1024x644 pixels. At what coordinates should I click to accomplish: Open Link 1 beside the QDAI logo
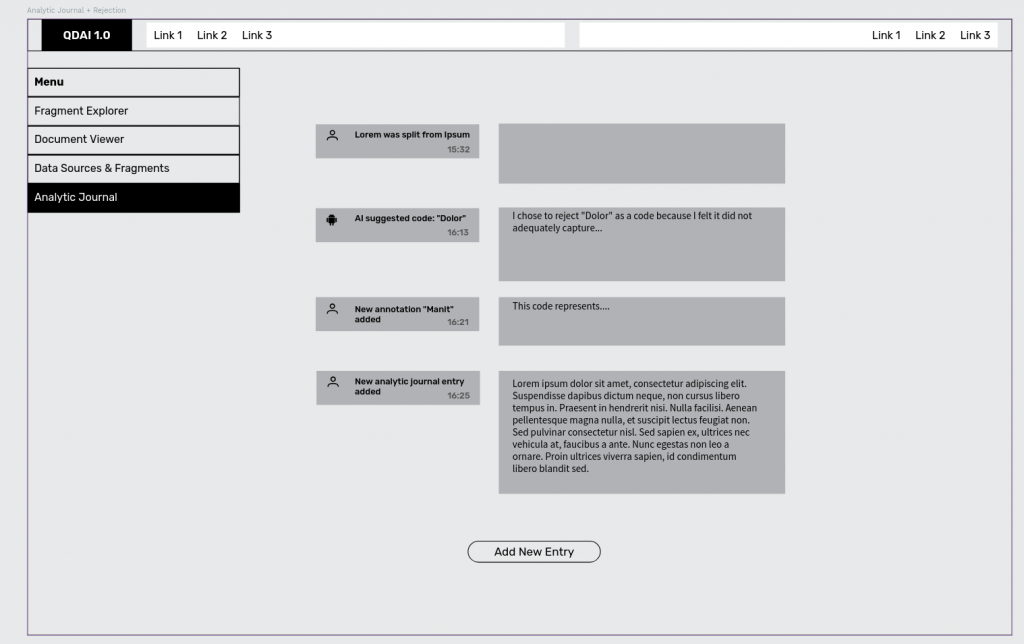point(167,35)
